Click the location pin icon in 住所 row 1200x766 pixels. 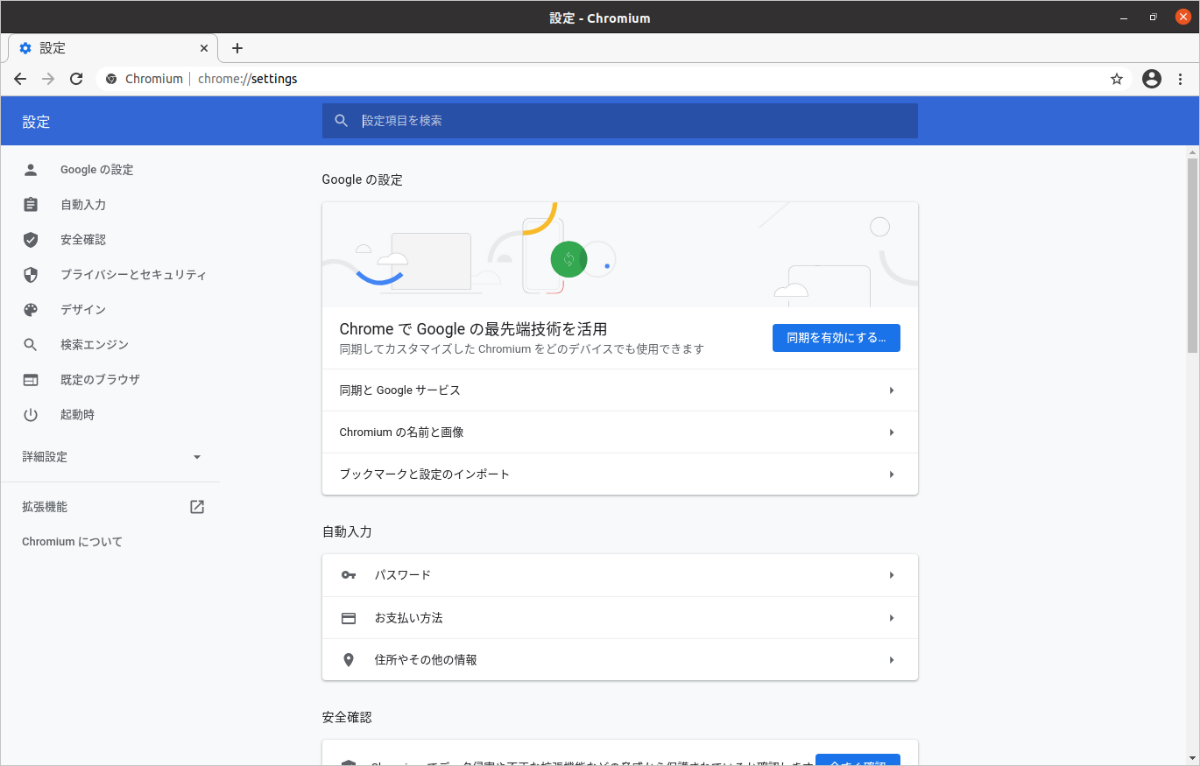click(349, 660)
